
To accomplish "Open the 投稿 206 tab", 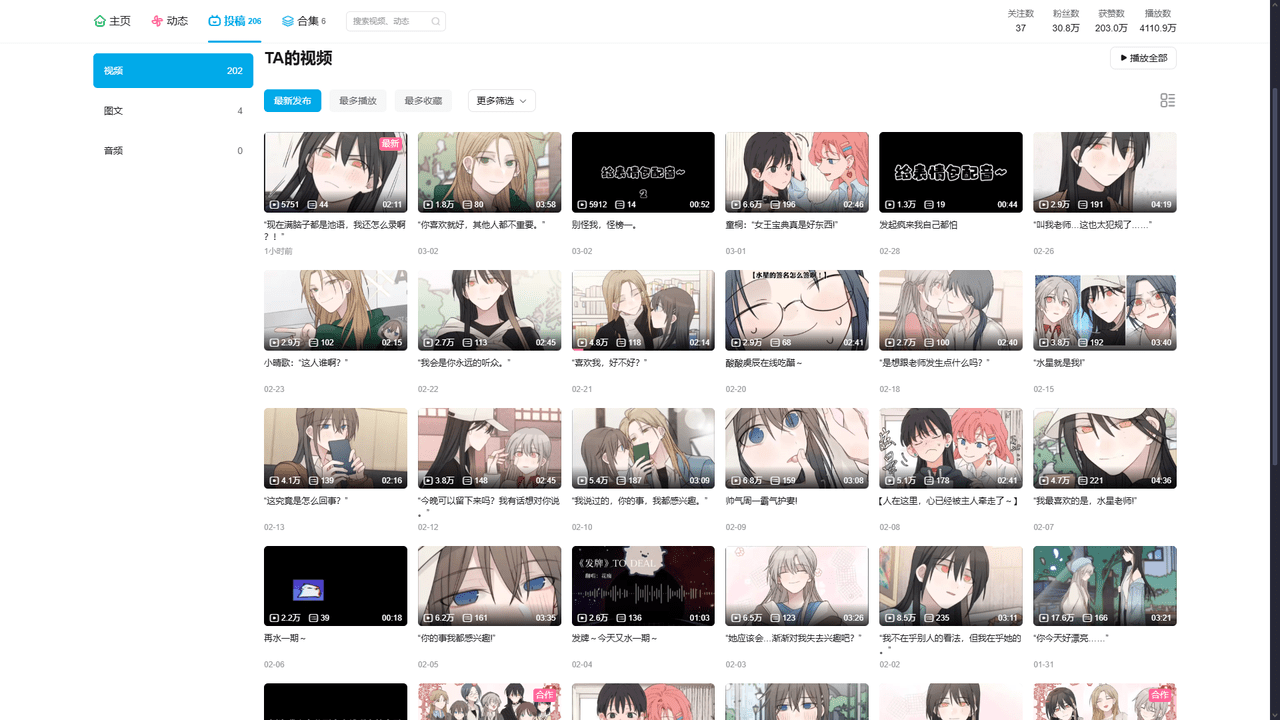I will click(x=235, y=21).
